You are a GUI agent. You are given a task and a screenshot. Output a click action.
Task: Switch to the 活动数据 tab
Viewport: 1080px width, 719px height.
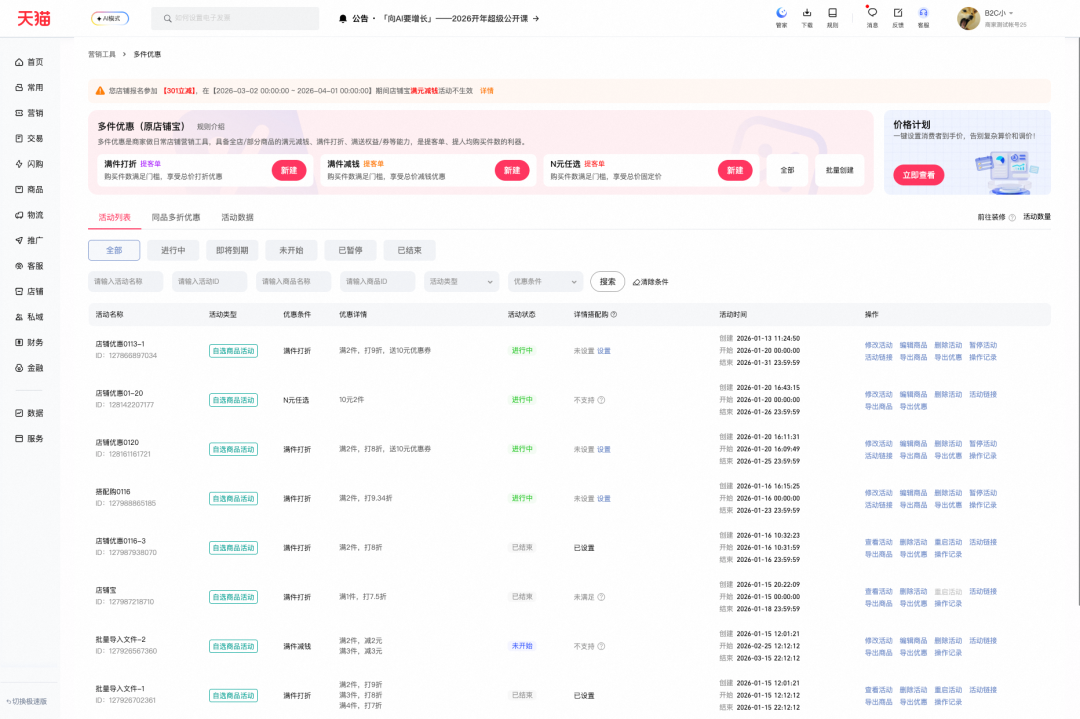click(237, 218)
